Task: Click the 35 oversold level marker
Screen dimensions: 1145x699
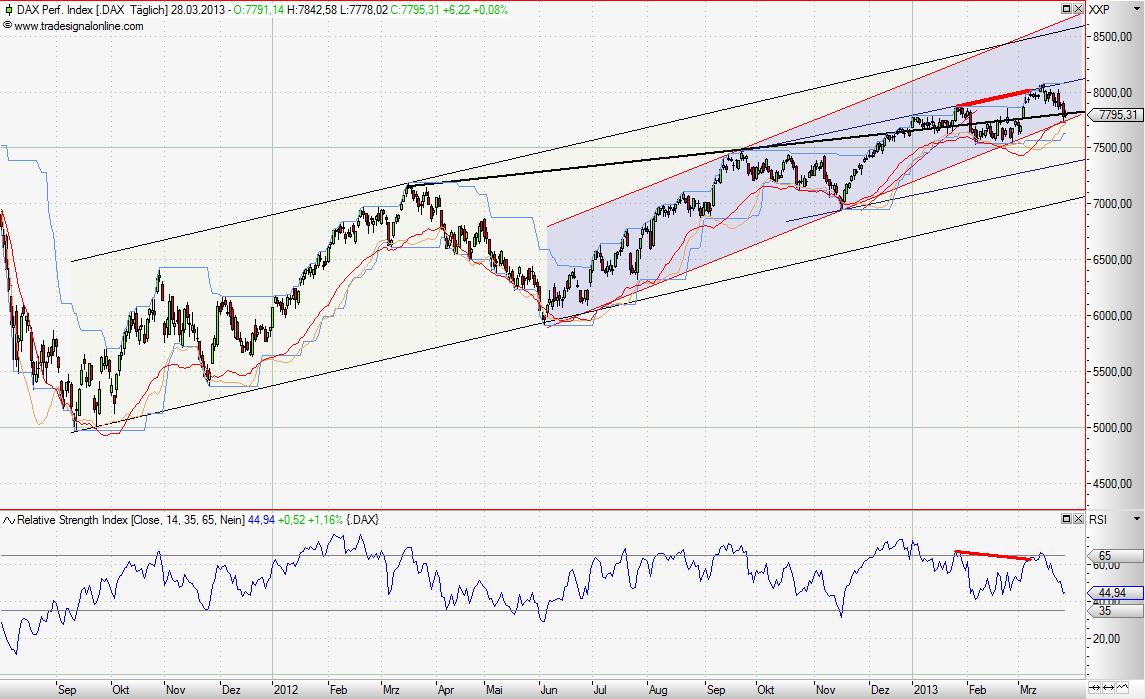Action: coord(1105,610)
